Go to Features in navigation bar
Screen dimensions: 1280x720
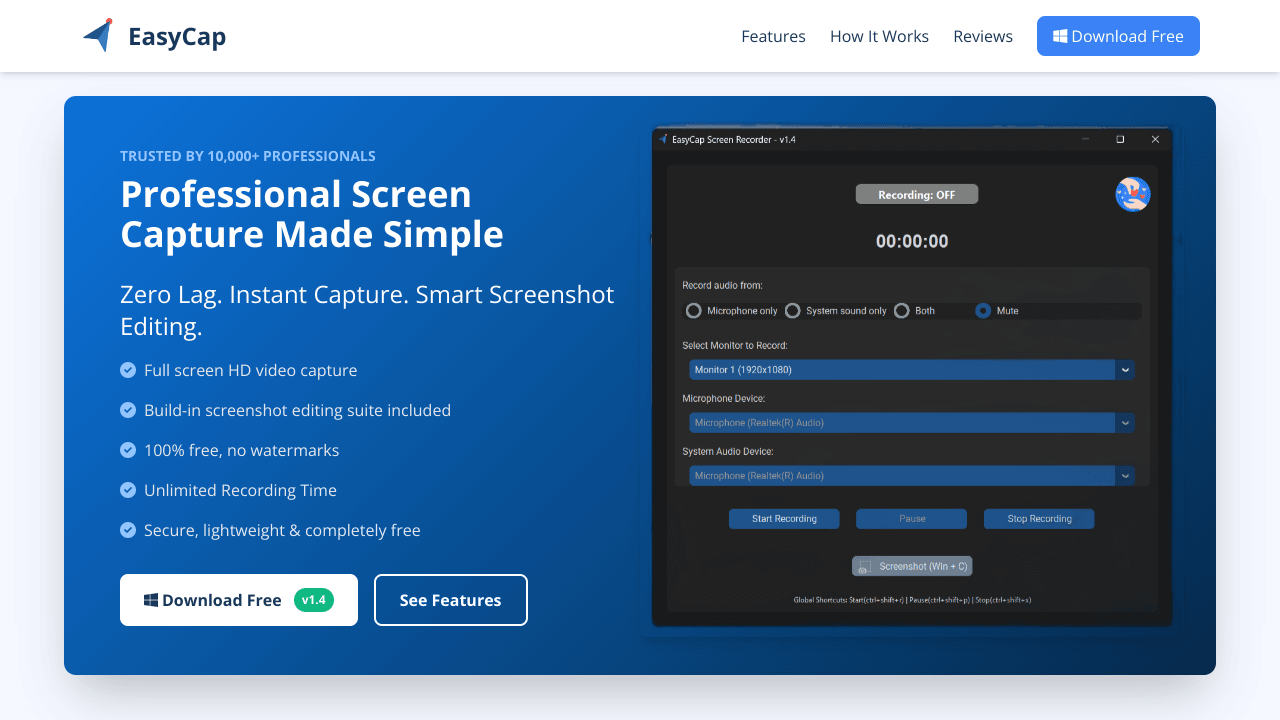pos(773,36)
